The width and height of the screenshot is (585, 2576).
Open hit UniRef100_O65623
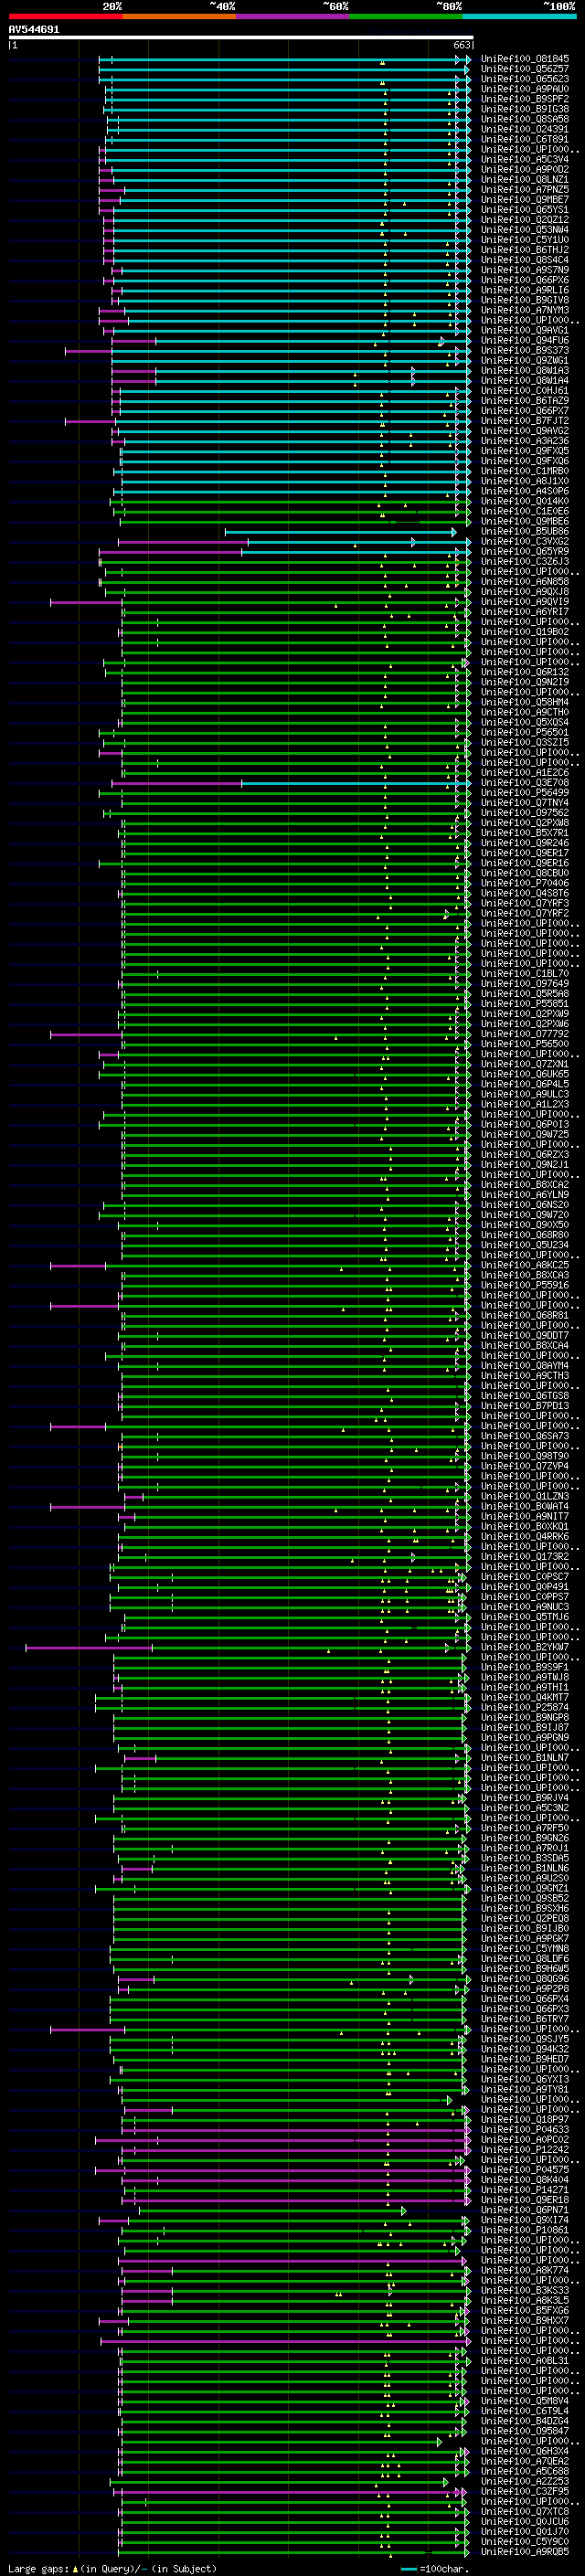[x=525, y=79]
